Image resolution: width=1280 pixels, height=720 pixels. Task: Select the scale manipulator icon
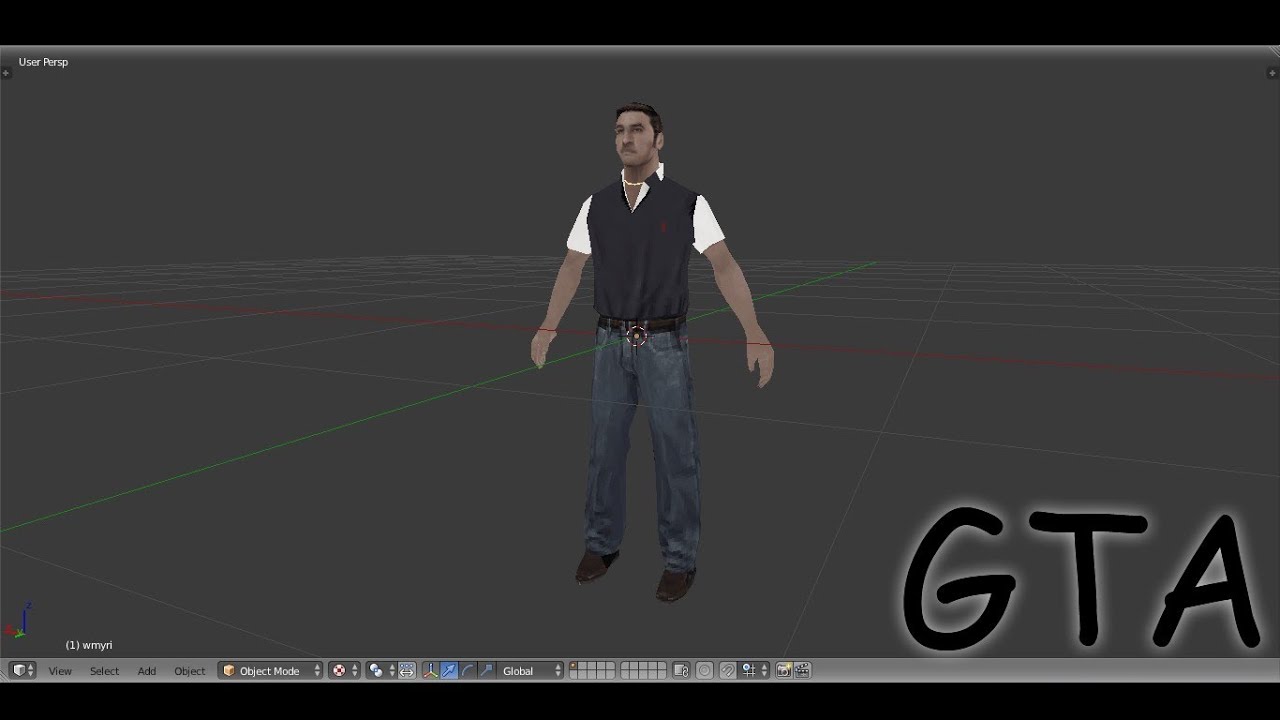pyautogui.click(x=486, y=671)
